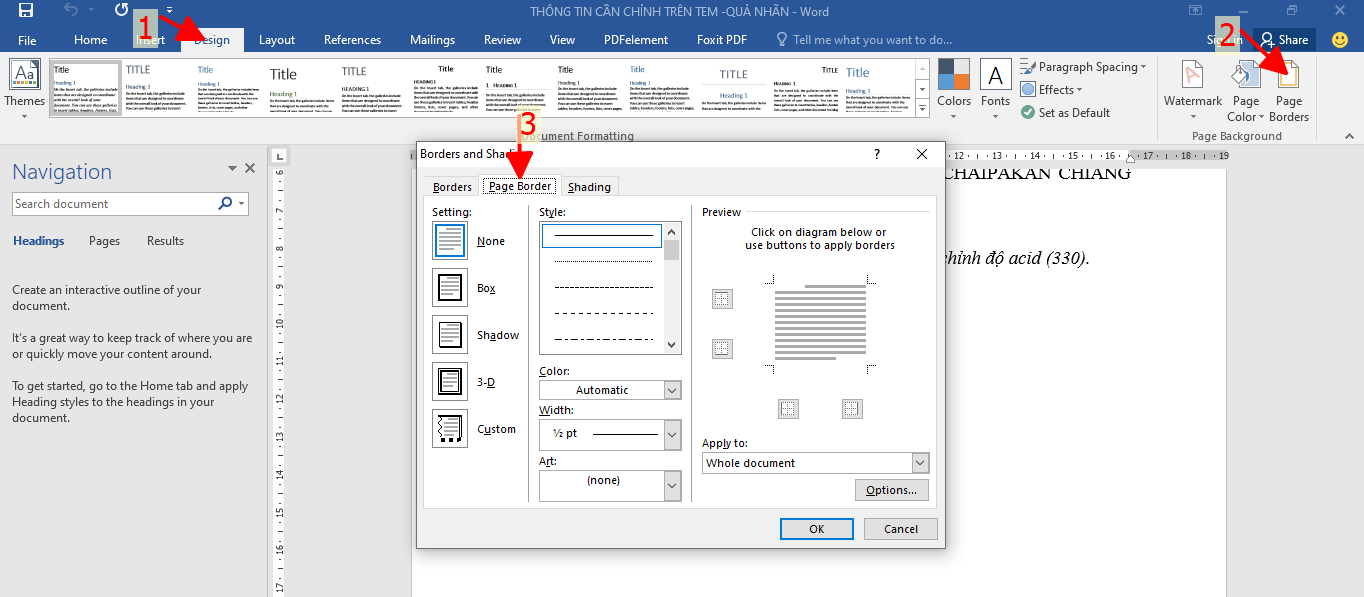The height and width of the screenshot is (597, 1364).
Task: Click the dialog Help question mark
Action: 877,154
